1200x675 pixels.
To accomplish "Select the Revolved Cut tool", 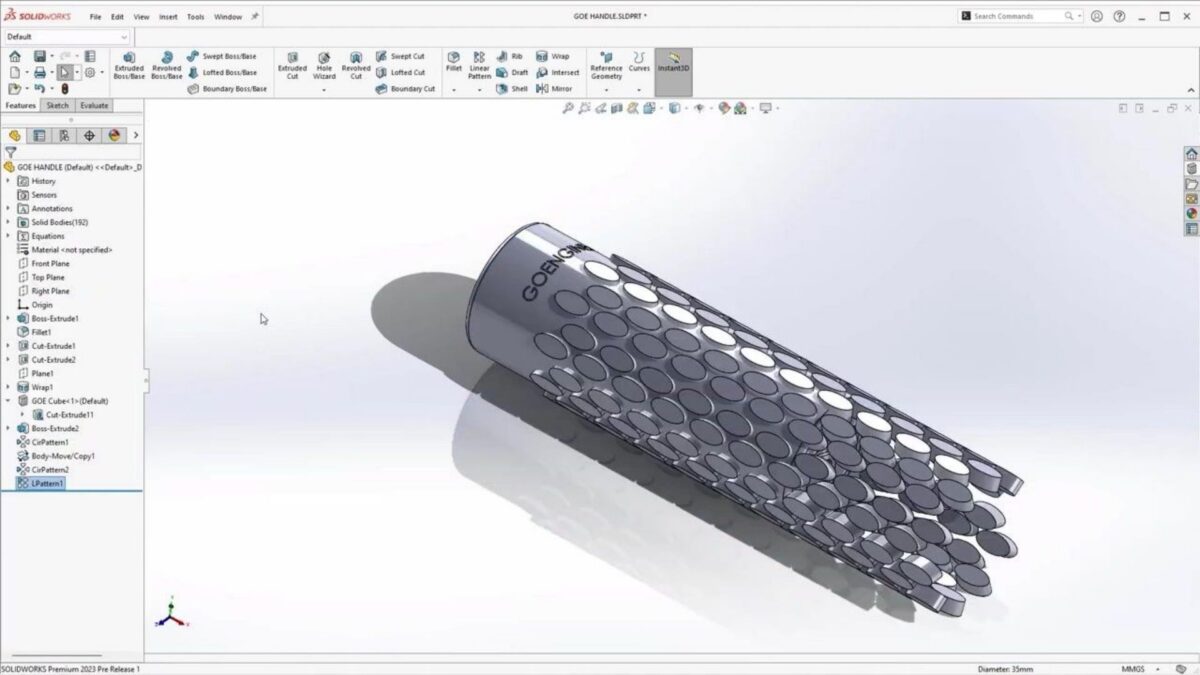I will (356, 65).
